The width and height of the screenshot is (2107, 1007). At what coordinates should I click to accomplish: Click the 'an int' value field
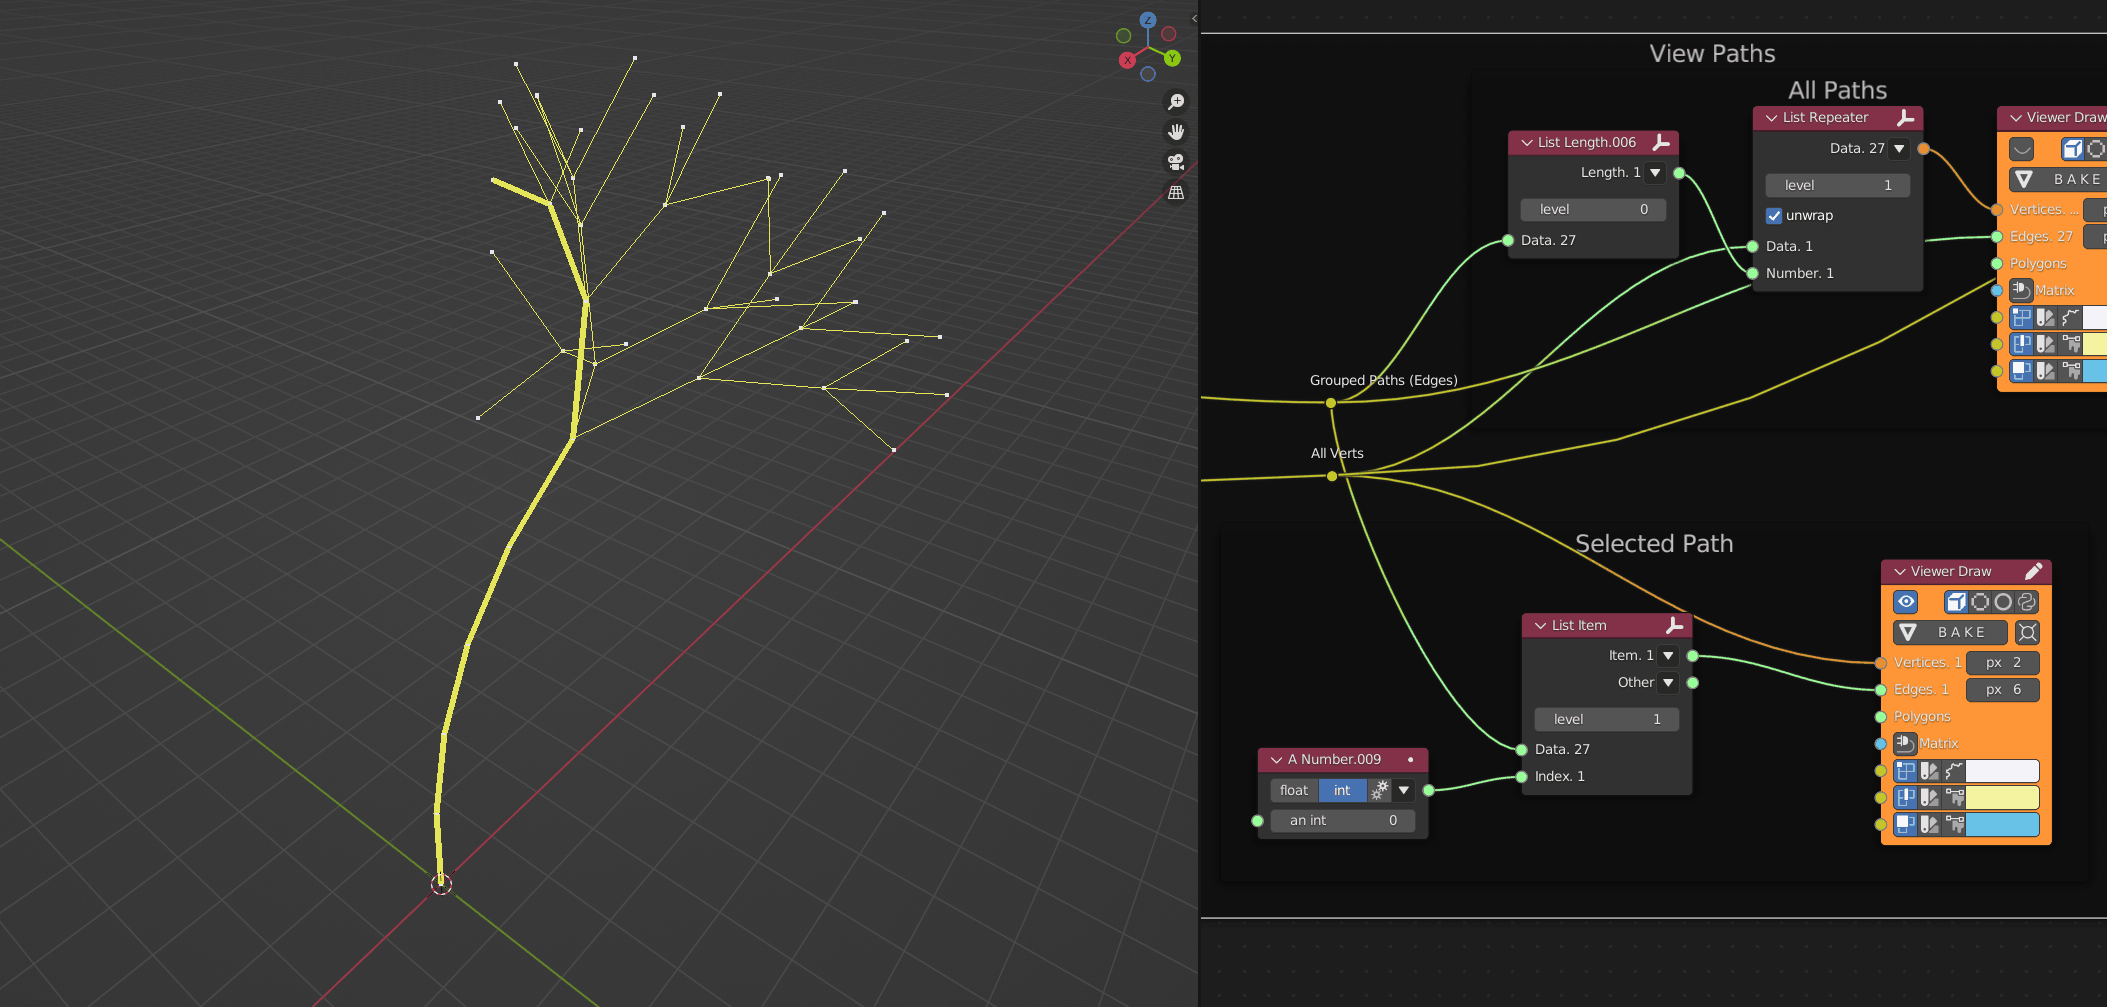tap(1342, 820)
